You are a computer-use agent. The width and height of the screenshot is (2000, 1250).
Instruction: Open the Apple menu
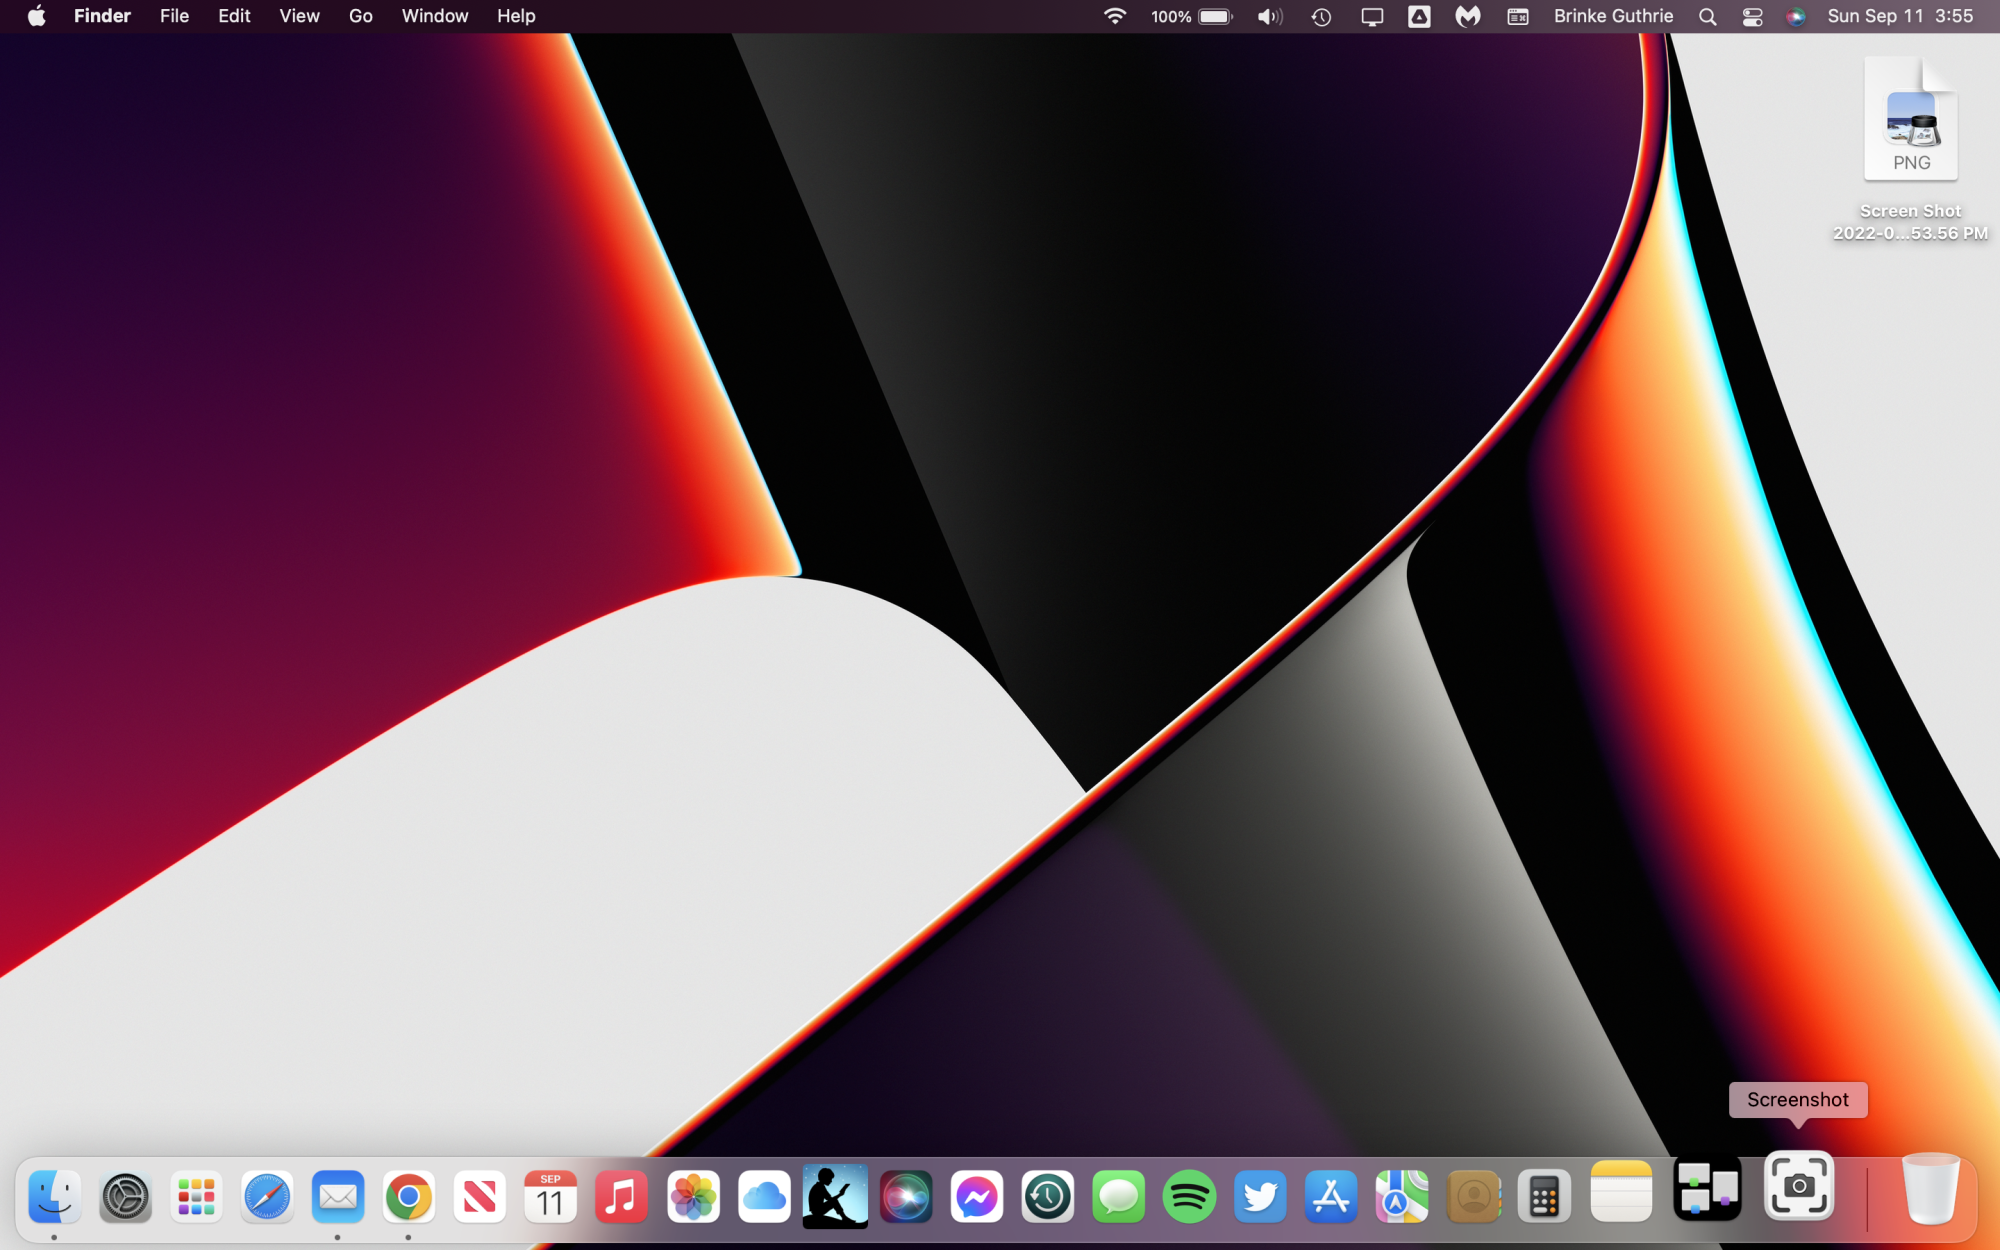[x=37, y=17]
